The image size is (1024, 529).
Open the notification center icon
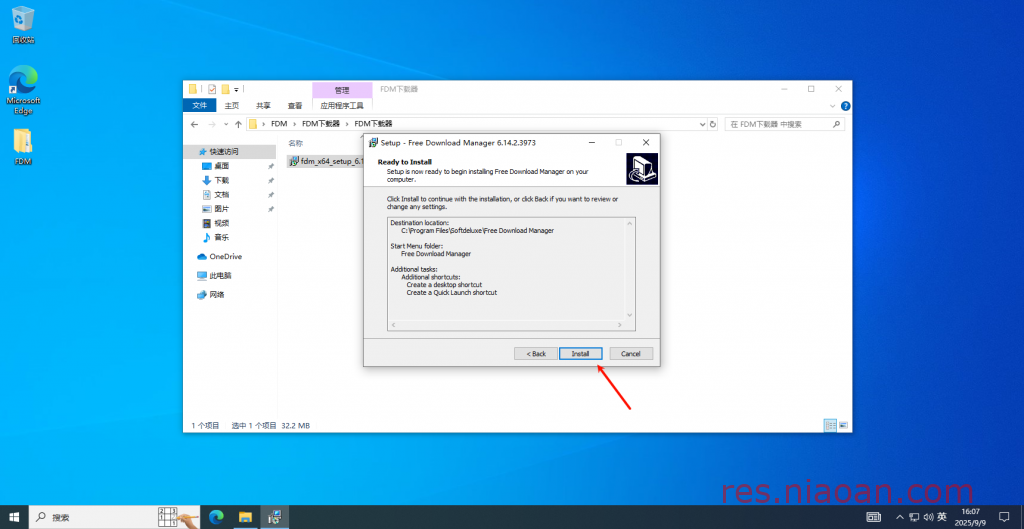point(1004,517)
